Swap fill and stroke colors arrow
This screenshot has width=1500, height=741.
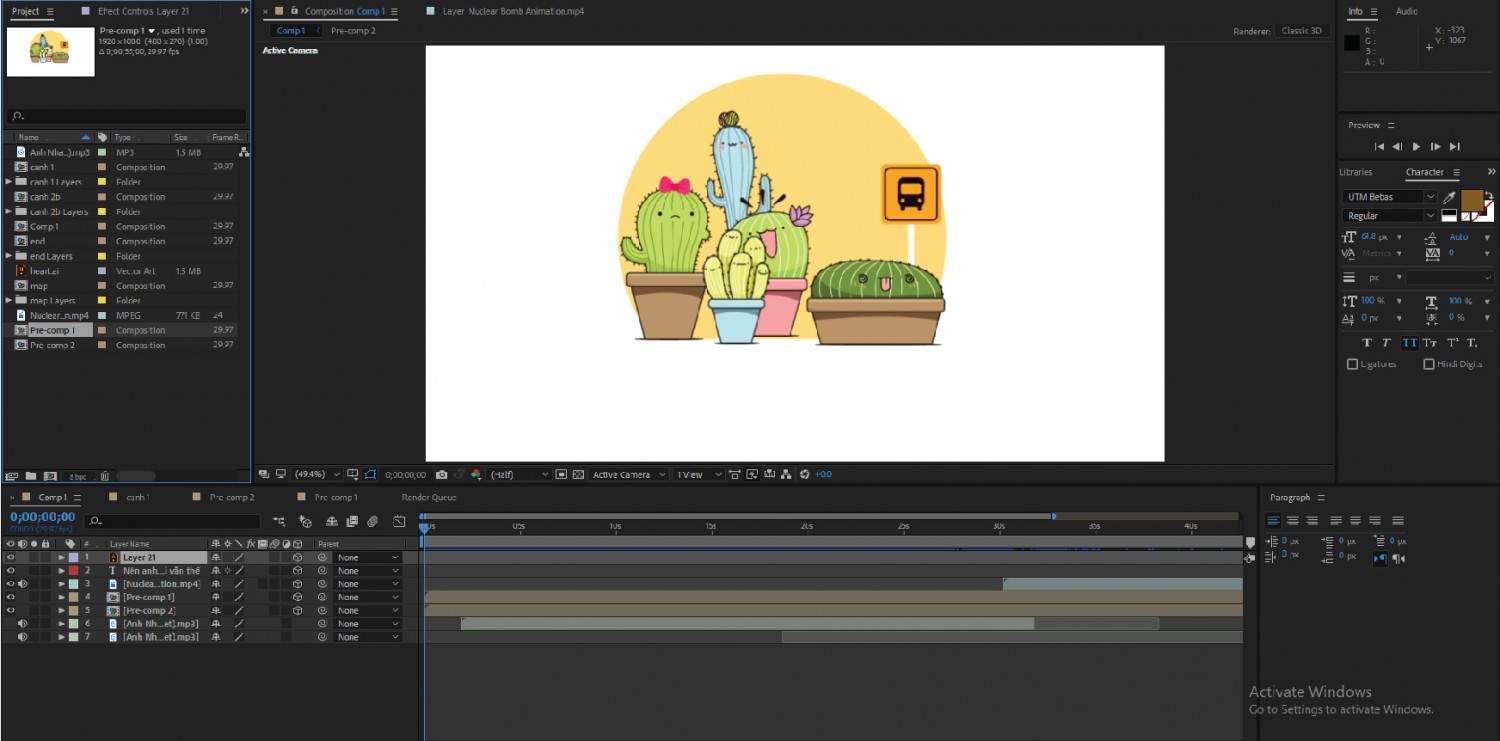(1489, 195)
